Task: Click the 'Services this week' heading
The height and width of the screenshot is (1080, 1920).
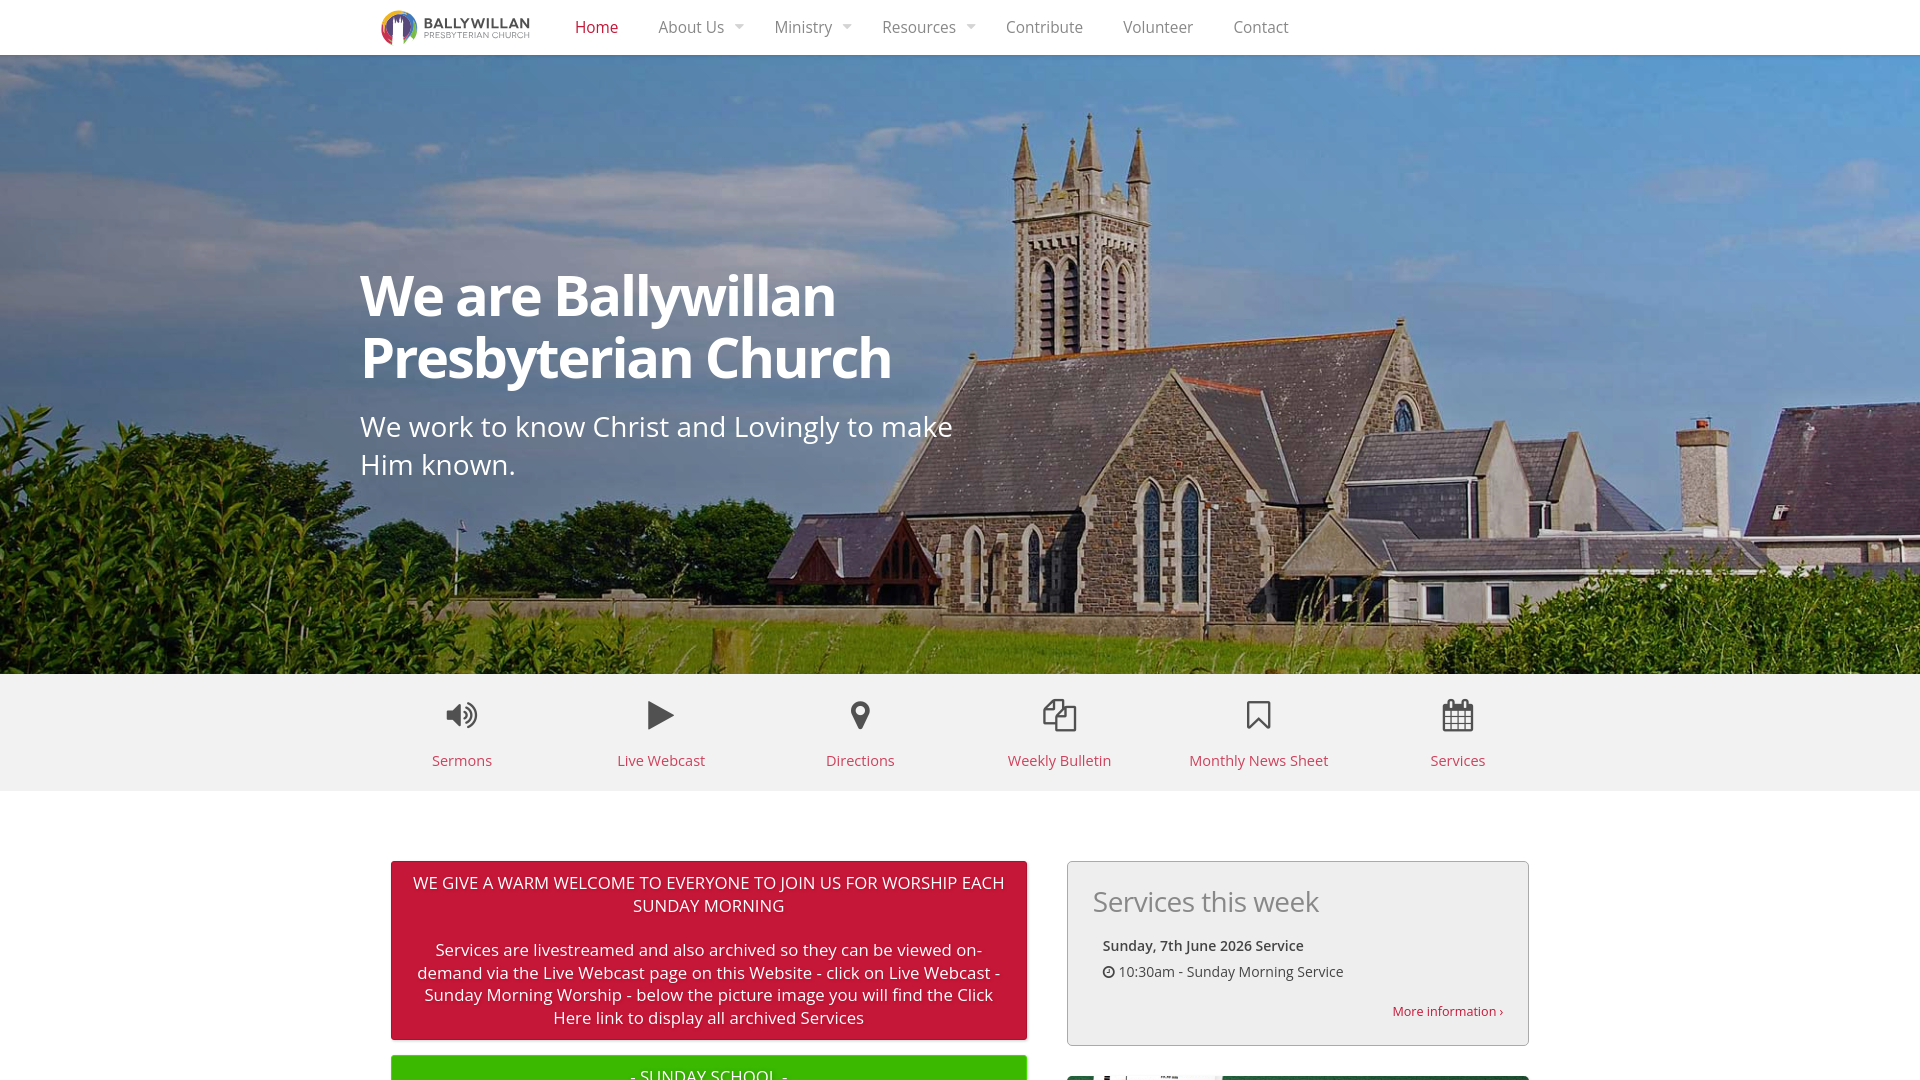Action: pos(1205,902)
